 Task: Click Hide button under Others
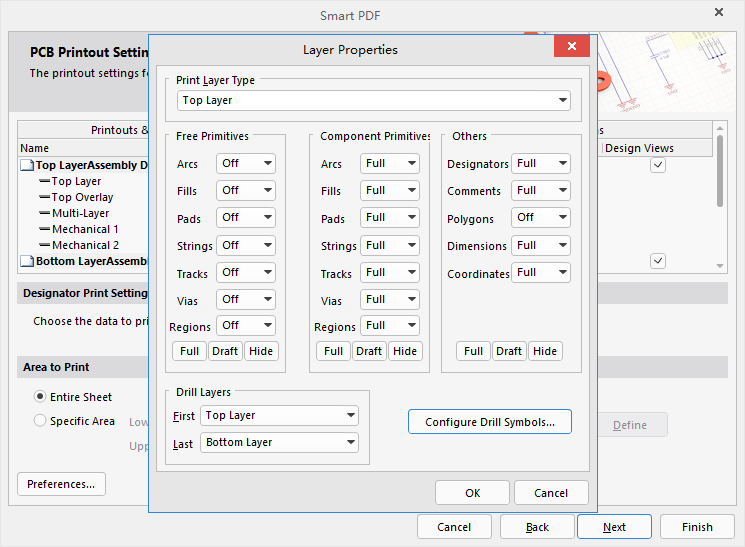click(x=545, y=351)
